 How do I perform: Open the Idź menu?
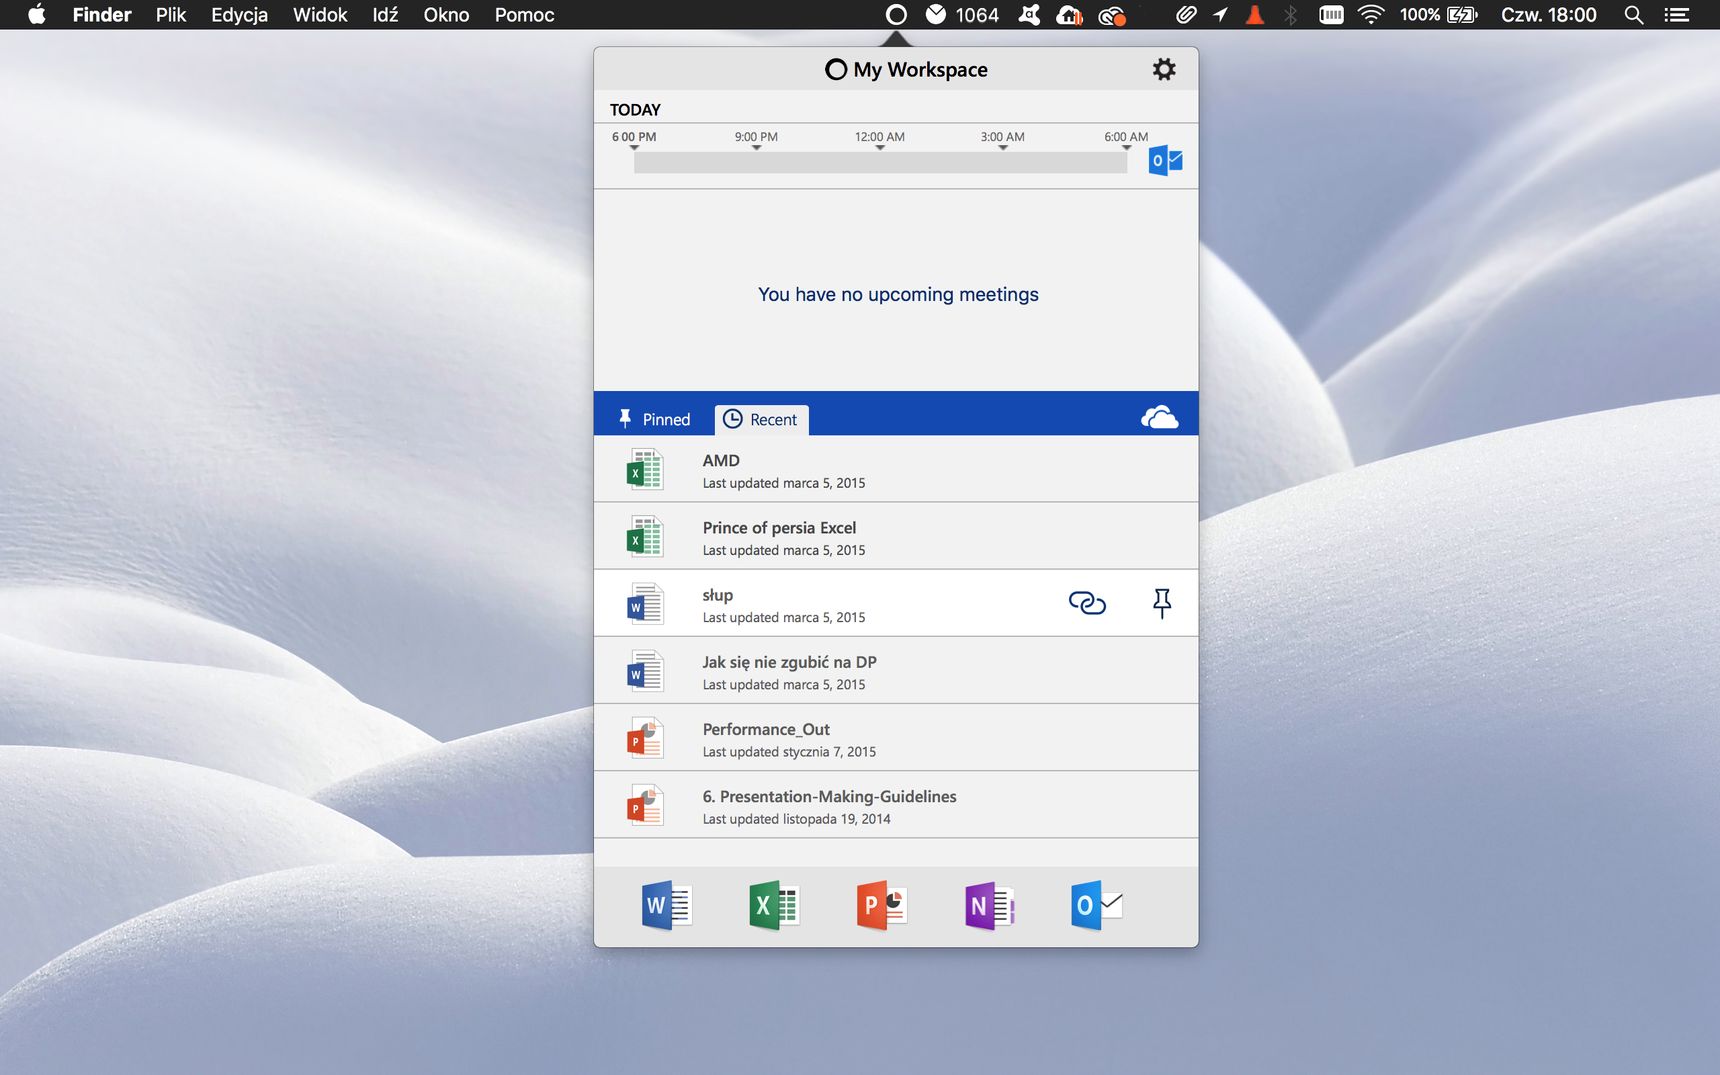pos(385,15)
